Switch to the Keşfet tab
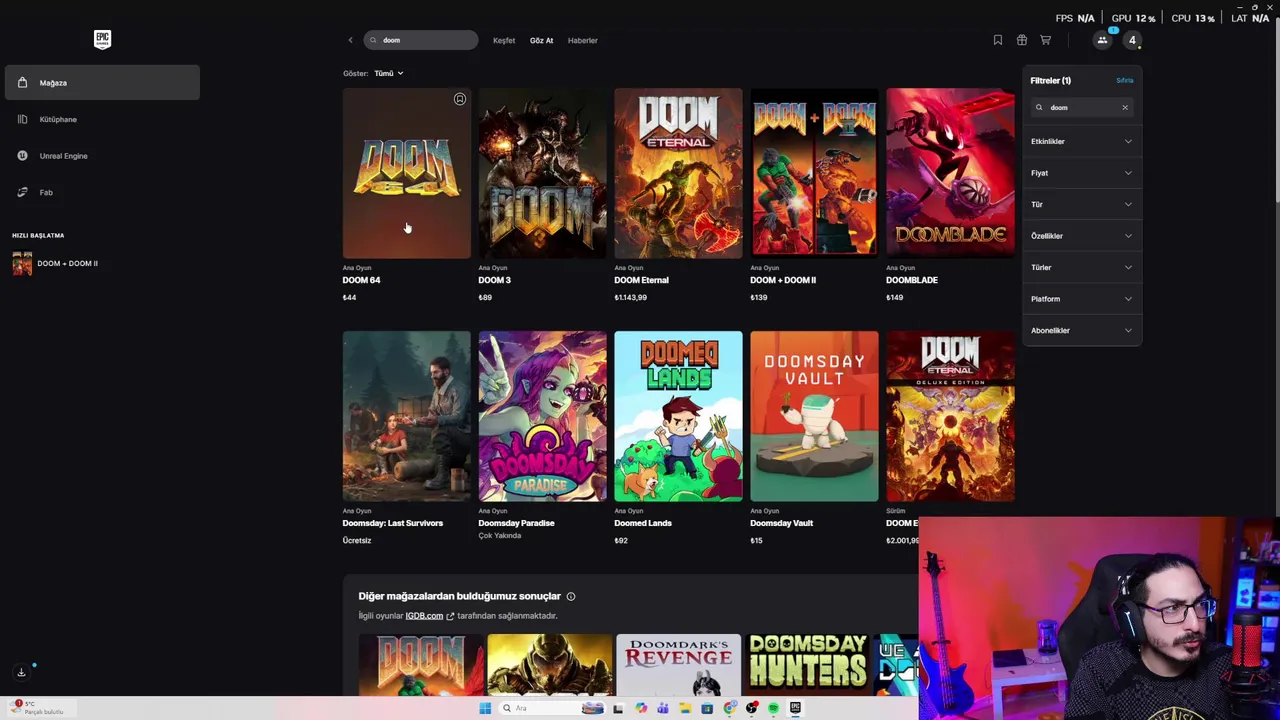 tap(504, 41)
